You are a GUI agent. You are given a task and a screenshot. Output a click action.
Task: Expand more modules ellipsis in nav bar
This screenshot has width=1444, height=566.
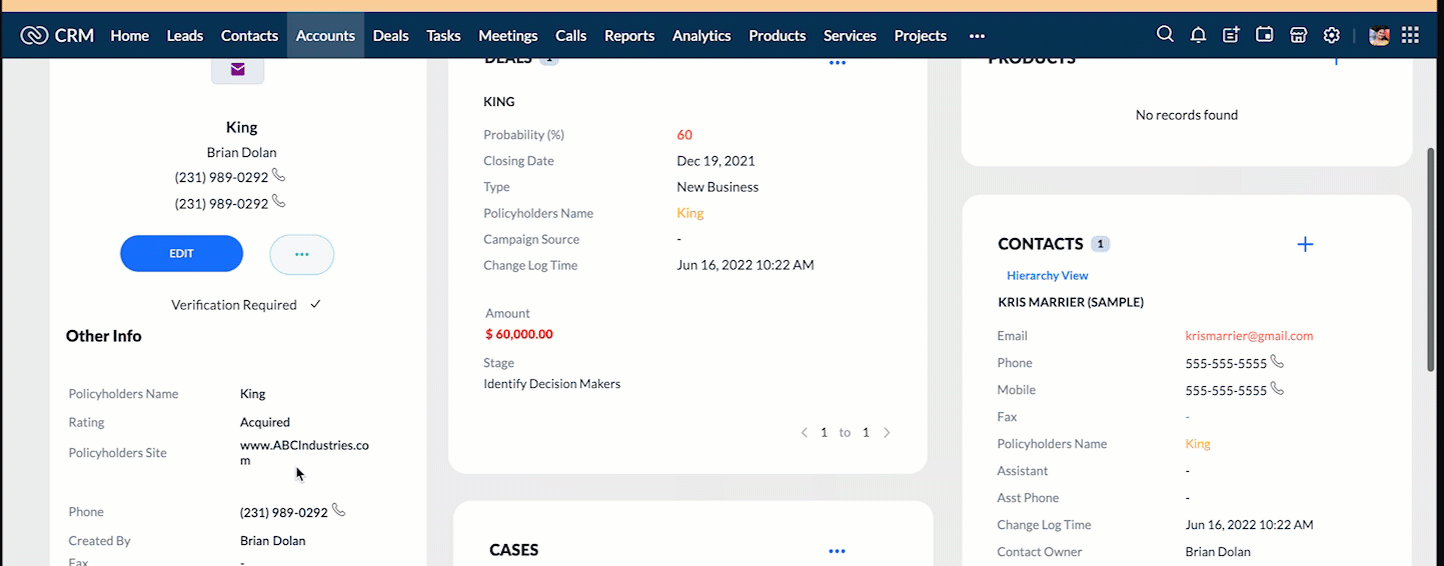[x=977, y=35]
